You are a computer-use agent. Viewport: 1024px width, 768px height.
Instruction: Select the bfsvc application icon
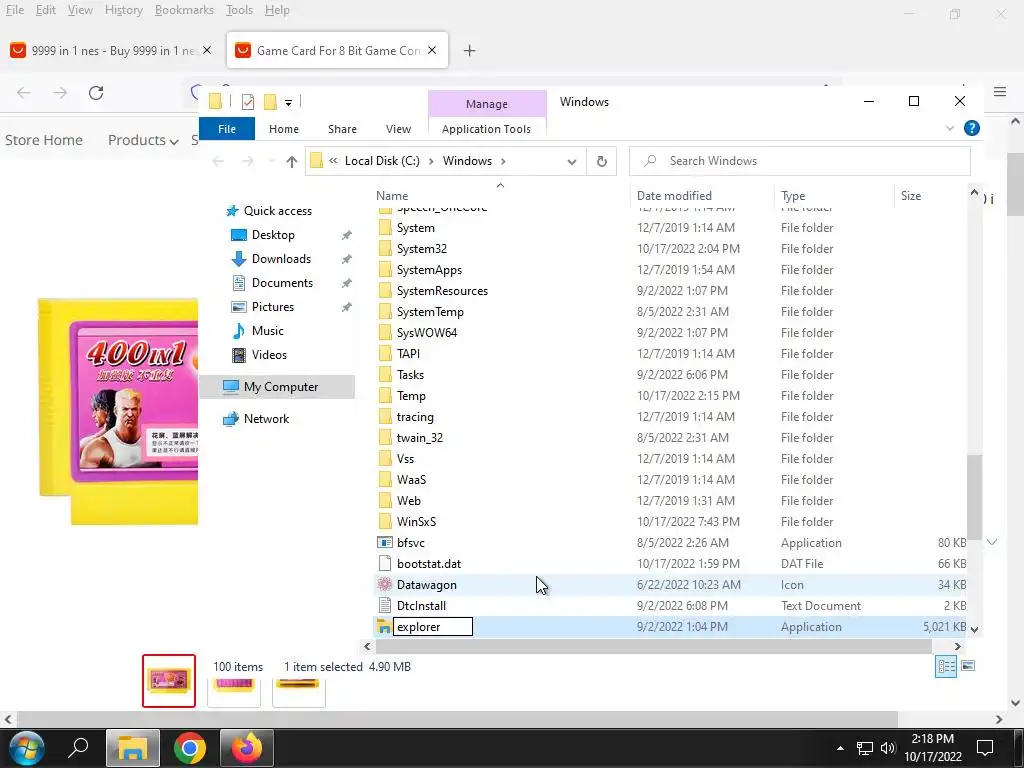pyautogui.click(x=385, y=543)
